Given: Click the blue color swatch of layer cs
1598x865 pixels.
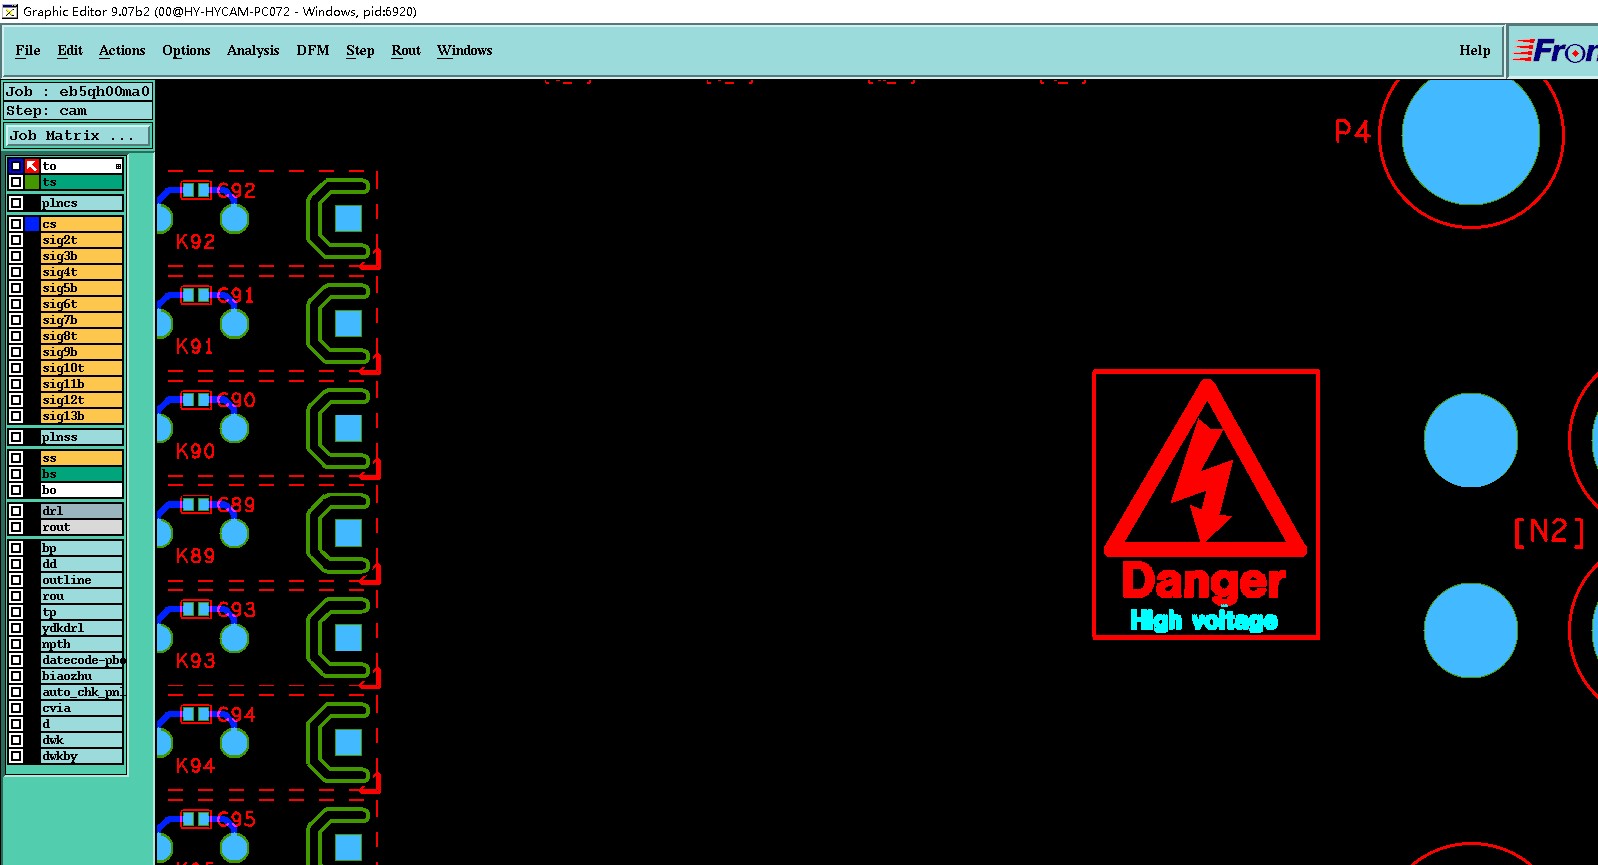Looking at the screenshot, I should click(33, 224).
